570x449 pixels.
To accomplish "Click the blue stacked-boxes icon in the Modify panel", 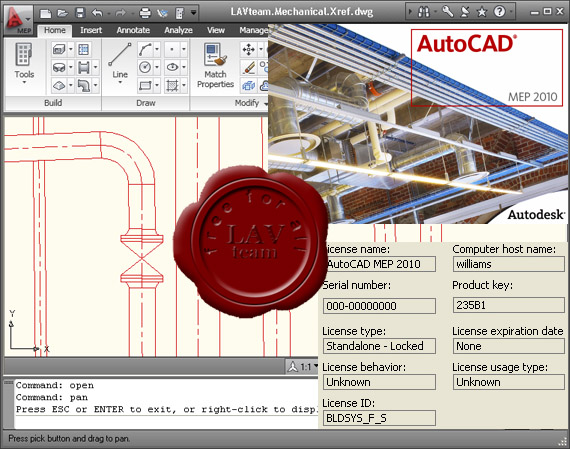I will pyautogui.click(x=249, y=86).
